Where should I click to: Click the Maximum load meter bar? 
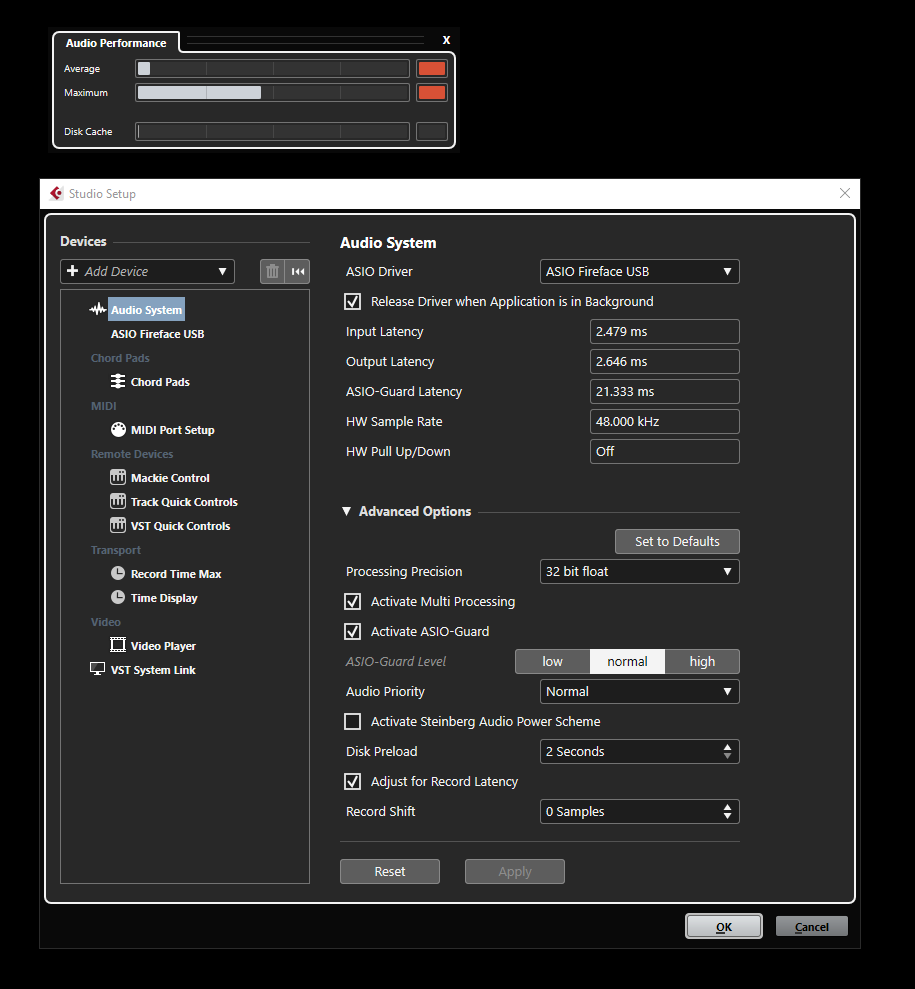(x=272, y=93)
